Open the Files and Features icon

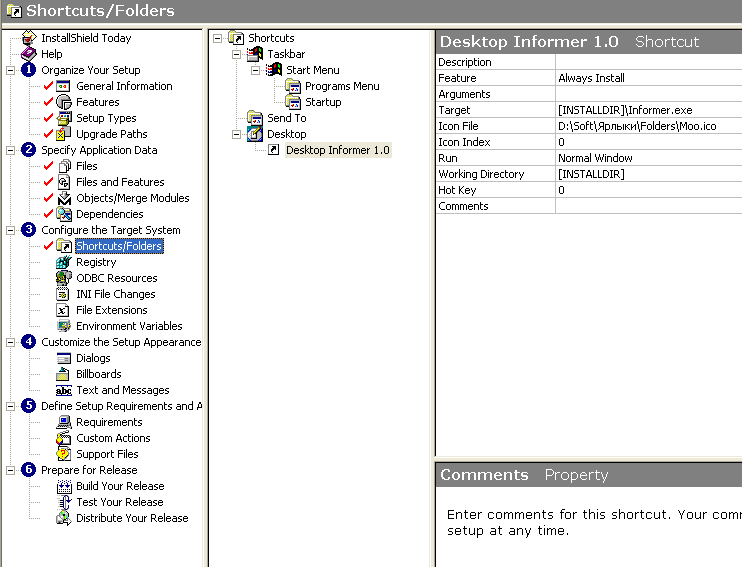tap(63, 182)
